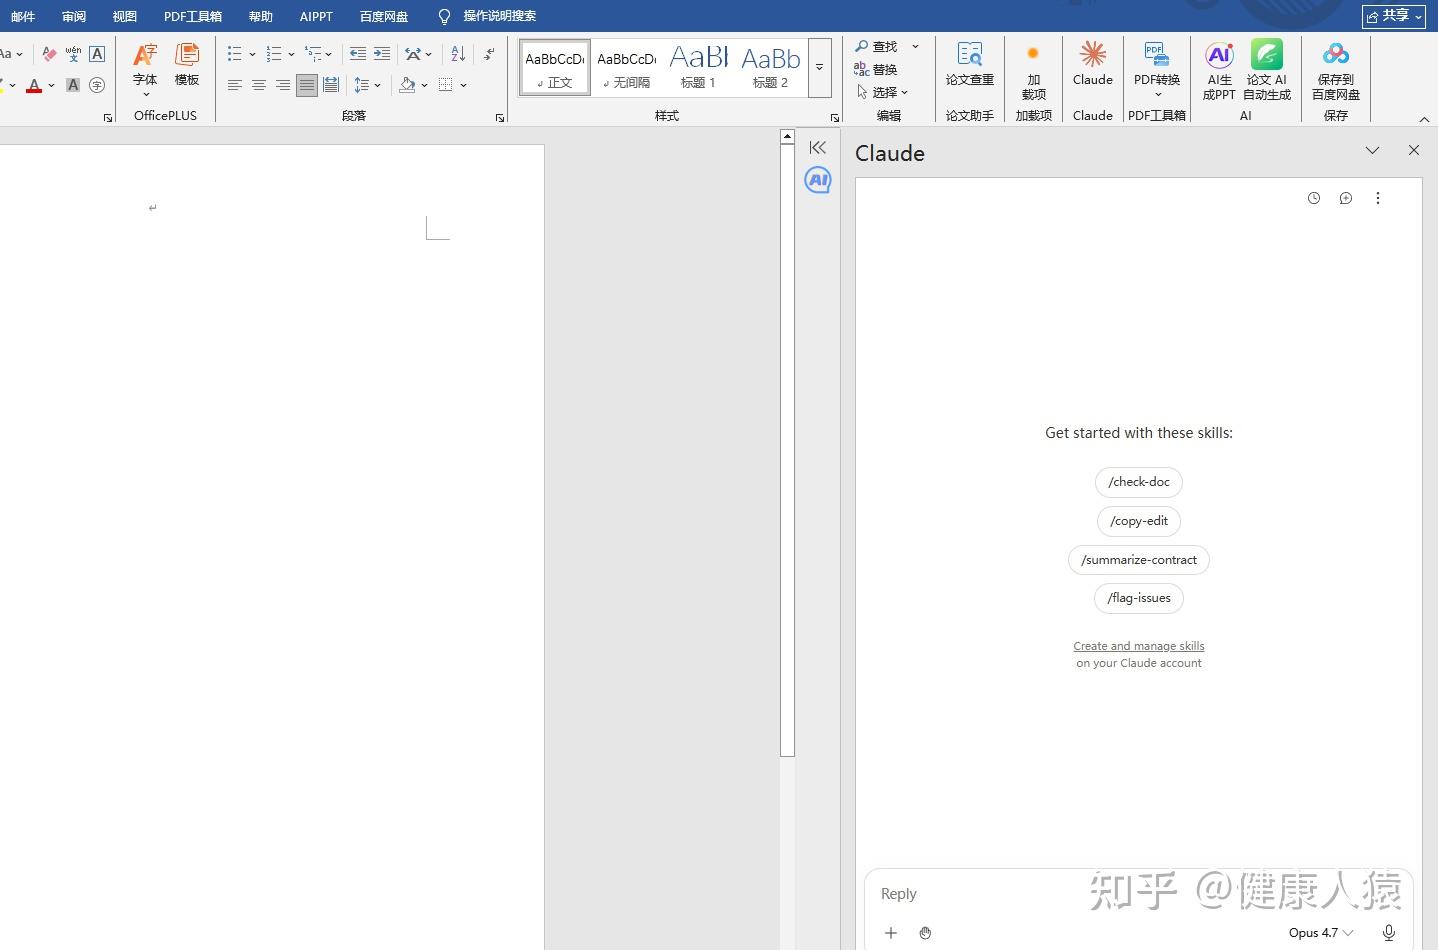This screenshot has width=1438, height=950.
Task: Center the paragraph text
Action: 259,85
